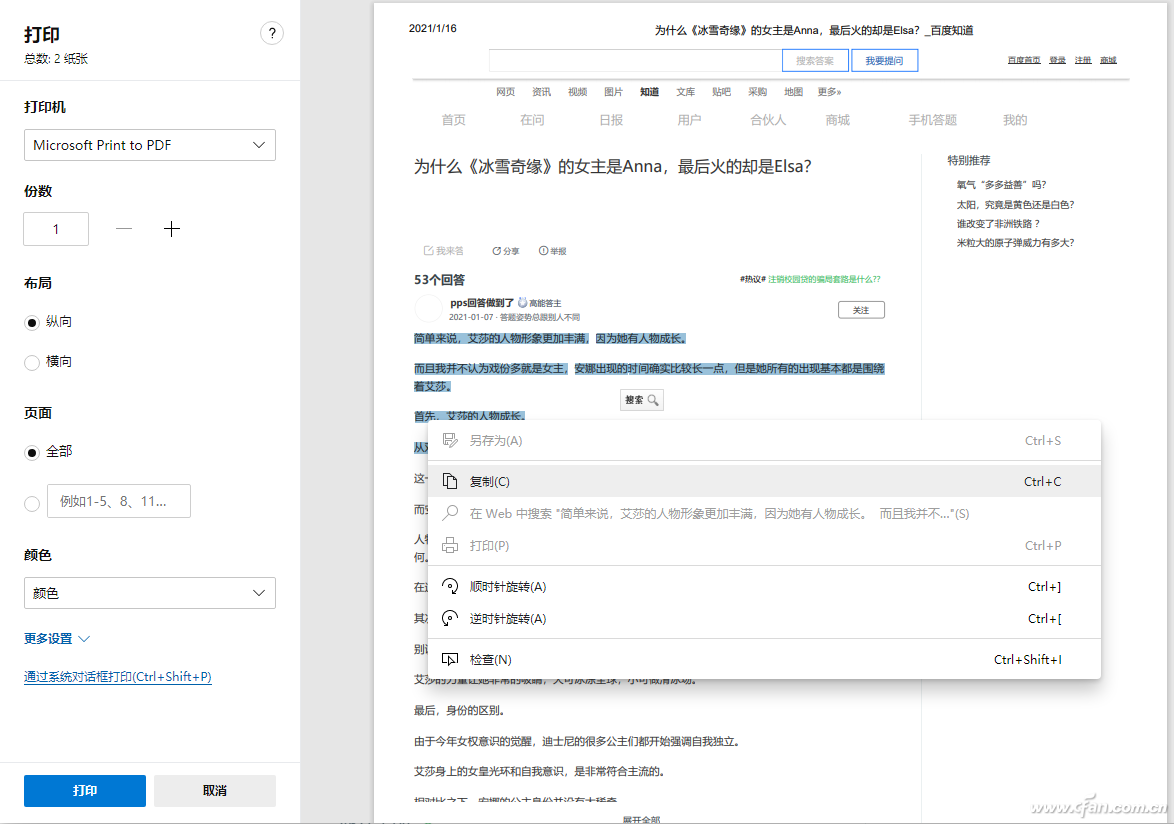Click the 我来答 edit icon in preview

pyautogui.click(x=429, y=251)
